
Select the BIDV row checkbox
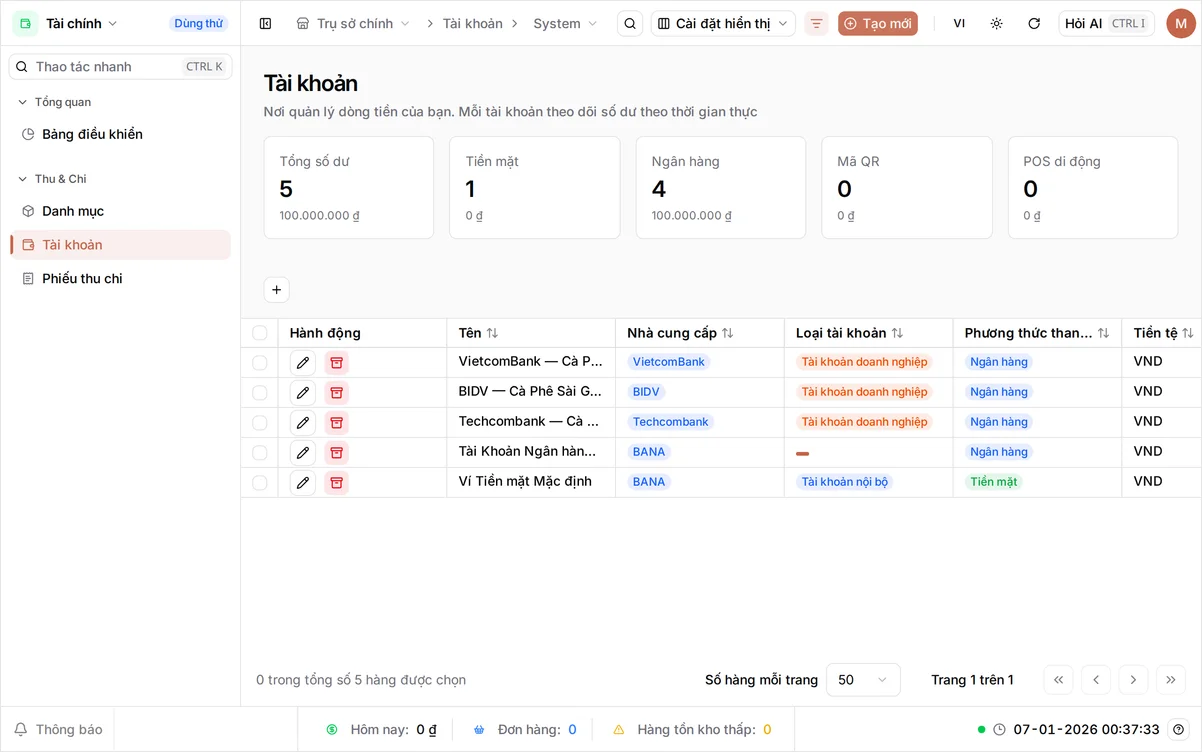coord(260,392)
